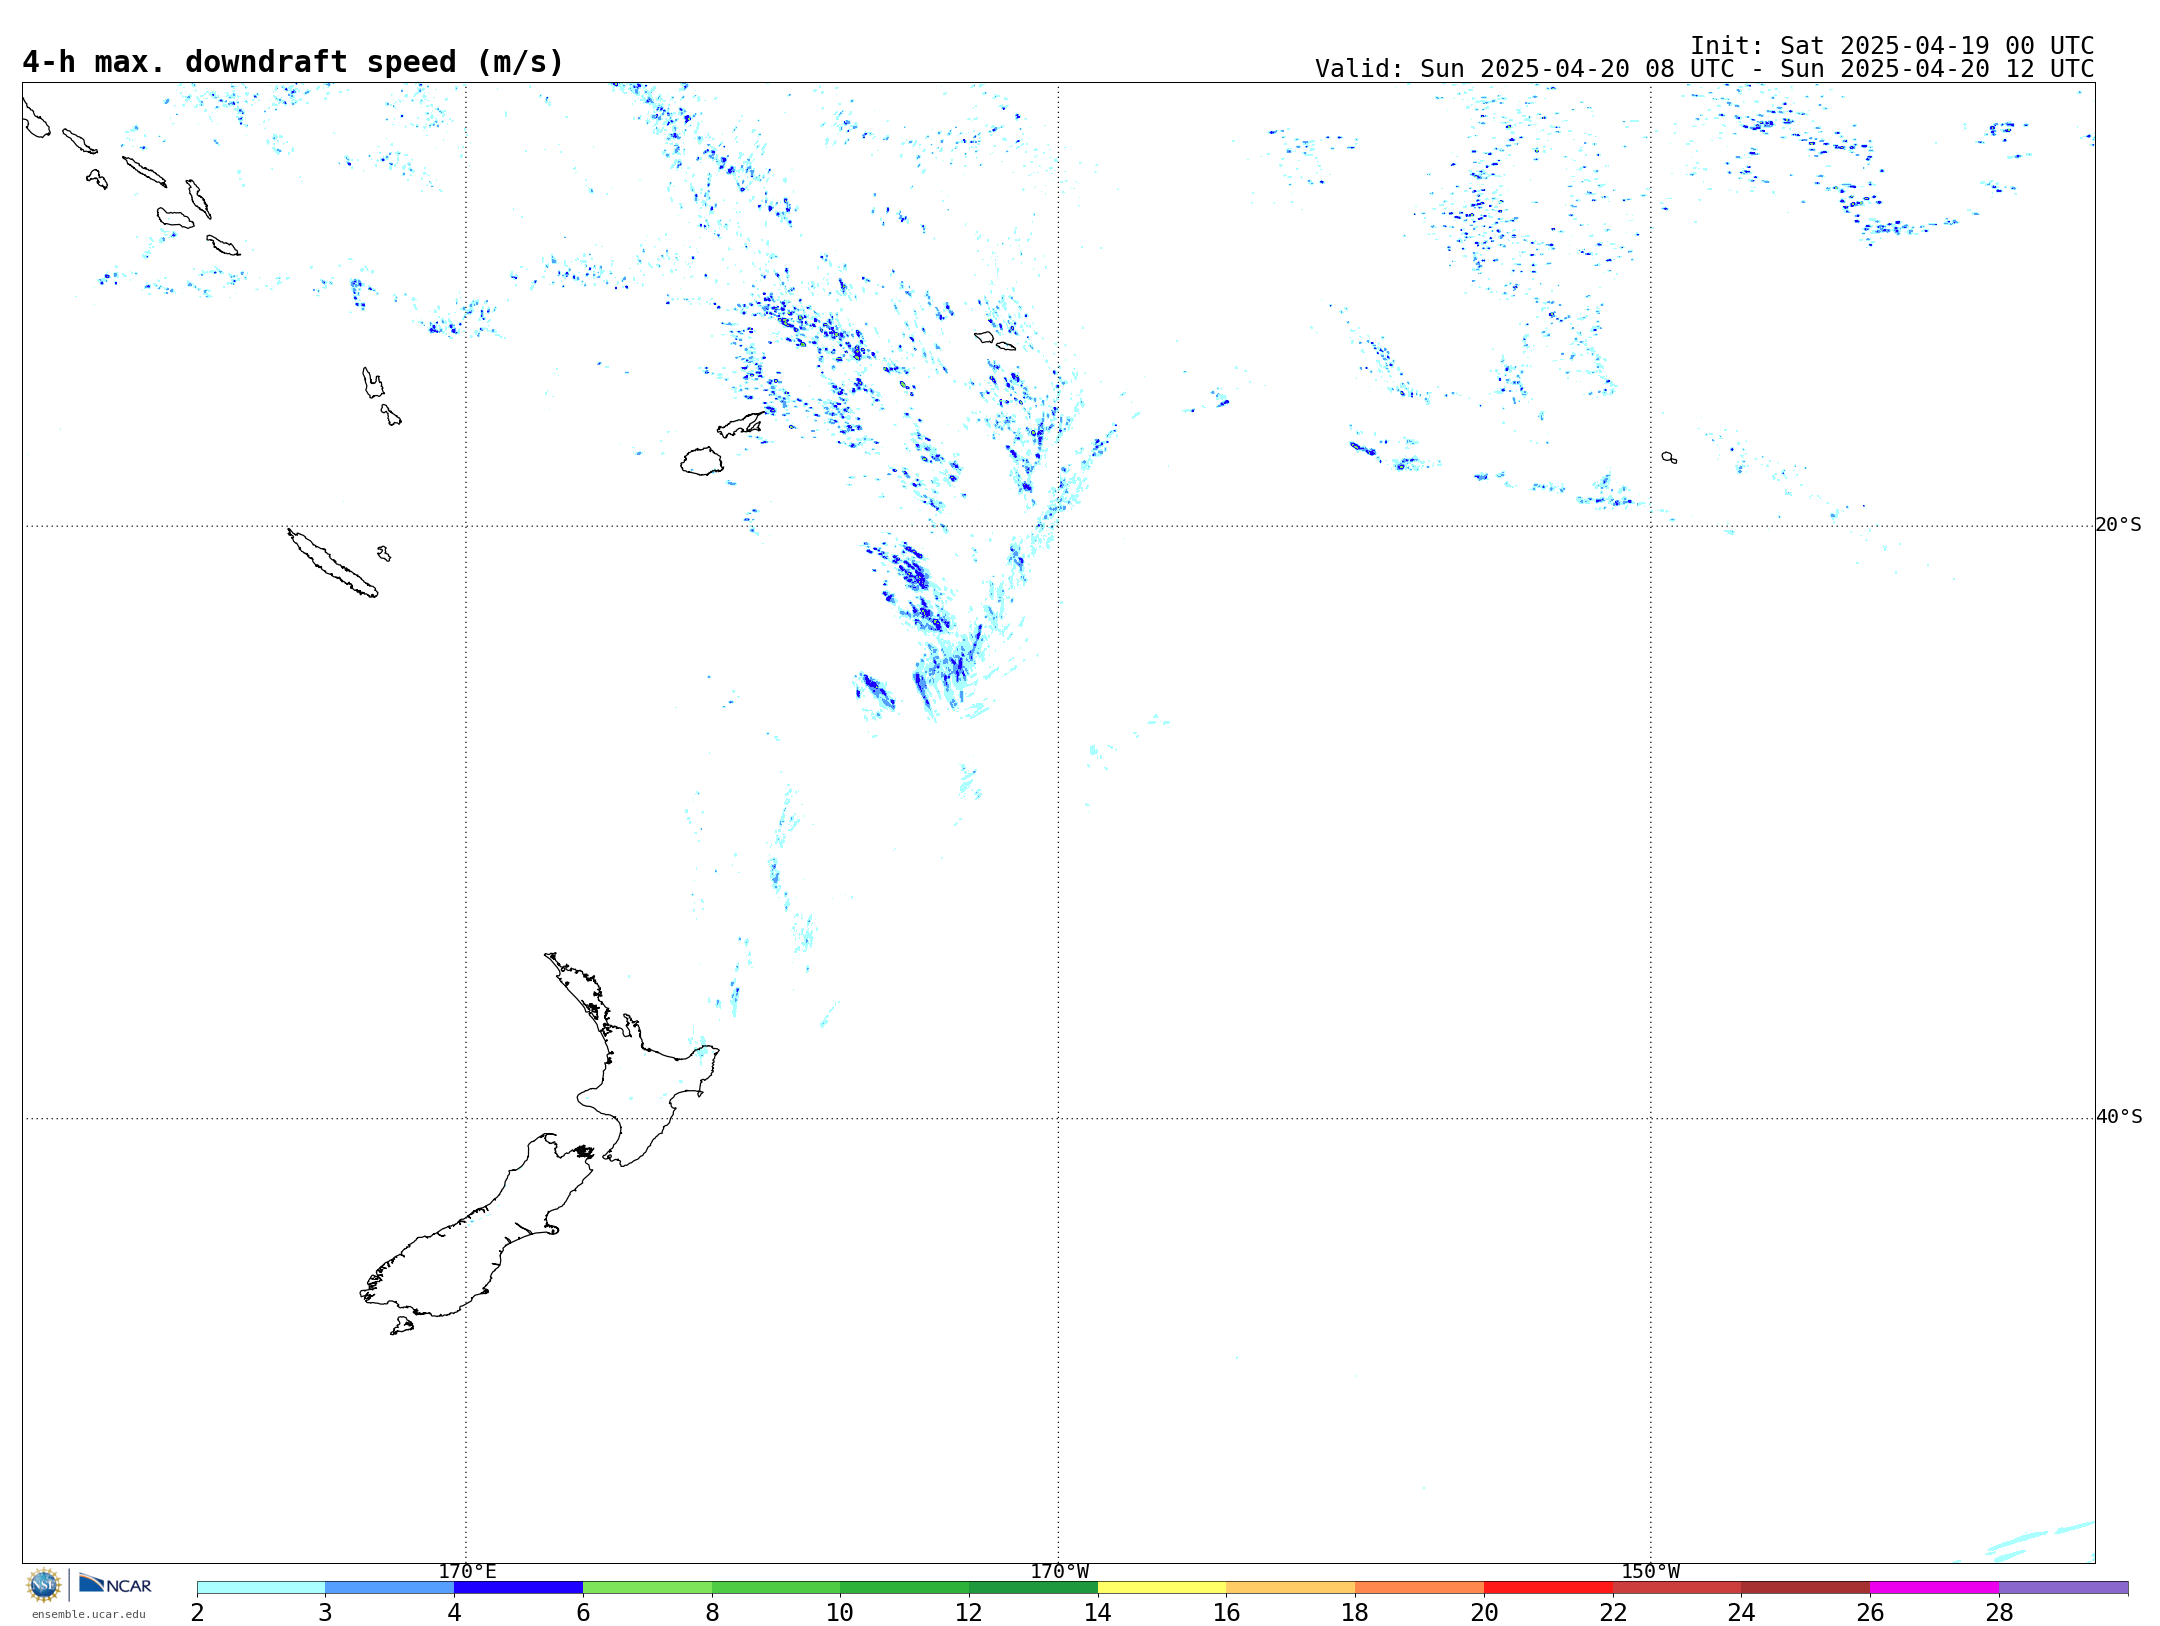The height and width of the screenshot is (1626, 2160).
Task: Click the '40°S' latitude label
Action: (2118, 1117)
